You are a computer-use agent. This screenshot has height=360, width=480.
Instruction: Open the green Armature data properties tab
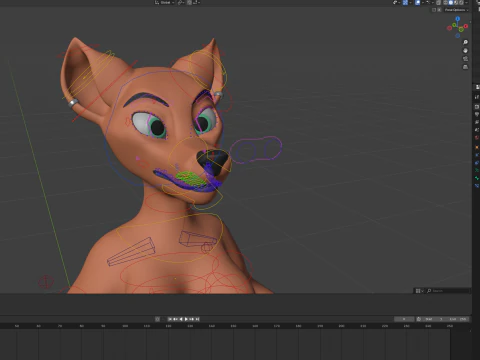coord(477,170)
